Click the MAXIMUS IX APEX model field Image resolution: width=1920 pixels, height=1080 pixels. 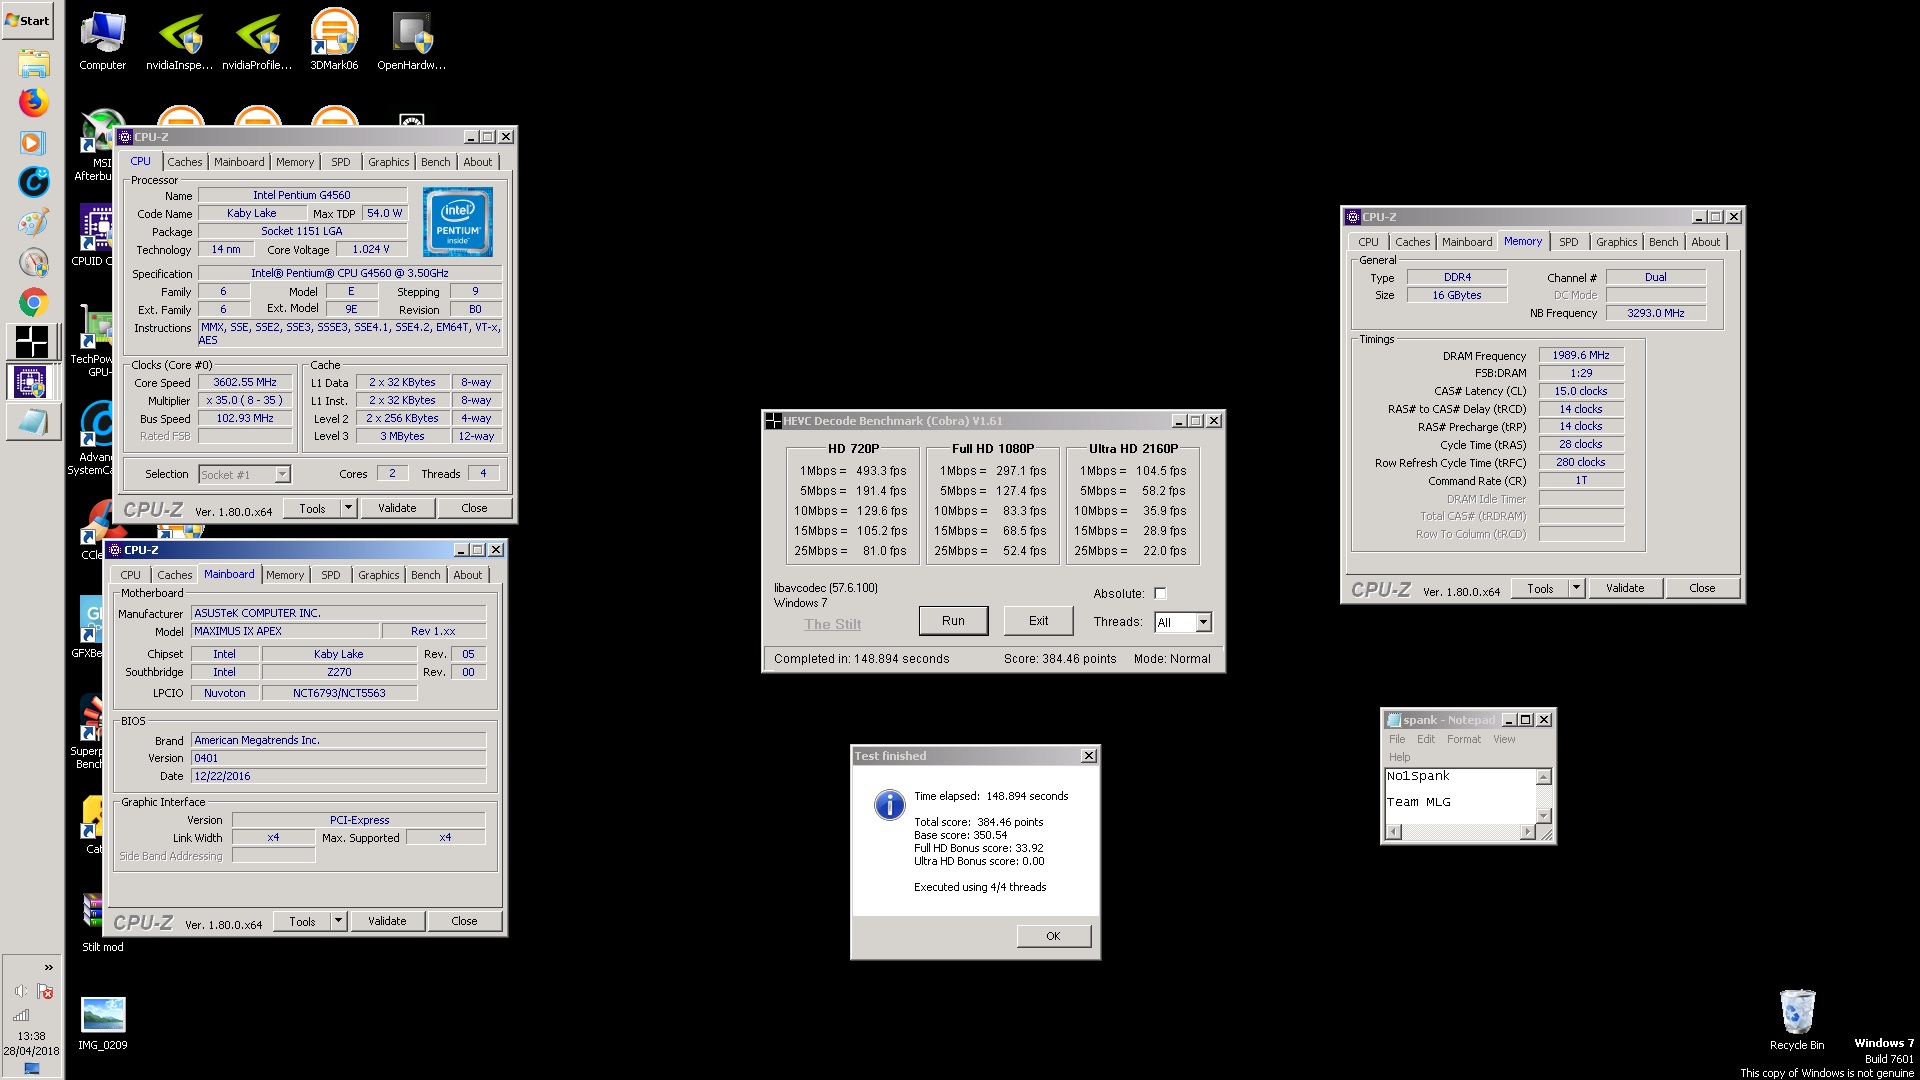[285, 631]
